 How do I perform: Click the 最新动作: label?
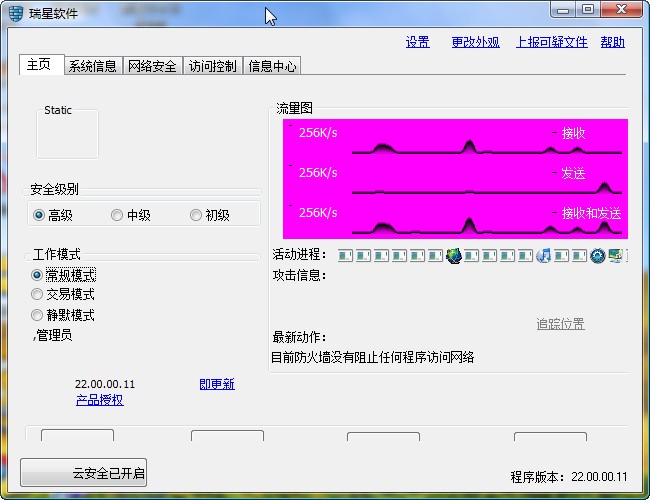click(x=299, y=337)
